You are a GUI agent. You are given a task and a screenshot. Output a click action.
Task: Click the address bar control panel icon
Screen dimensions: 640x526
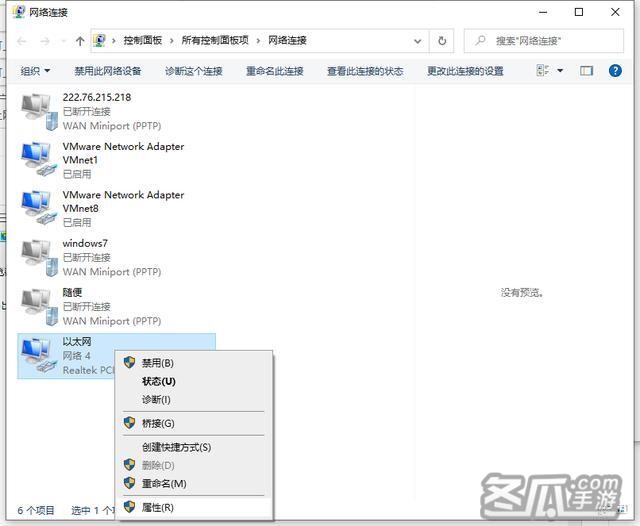(100, 40)
